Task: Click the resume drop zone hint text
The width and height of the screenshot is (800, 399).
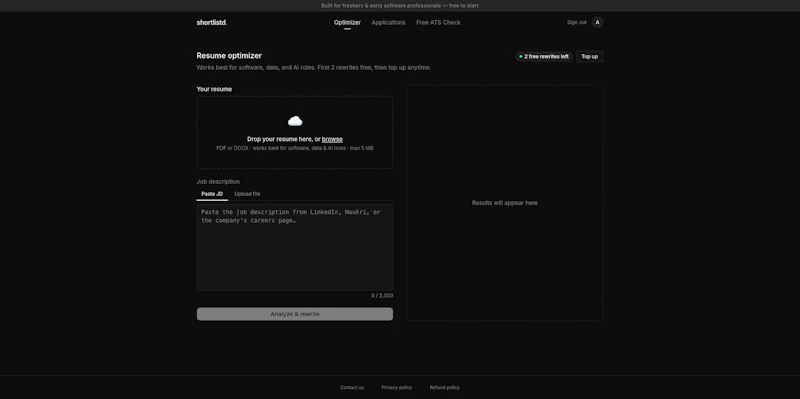Action: point(295,148)
